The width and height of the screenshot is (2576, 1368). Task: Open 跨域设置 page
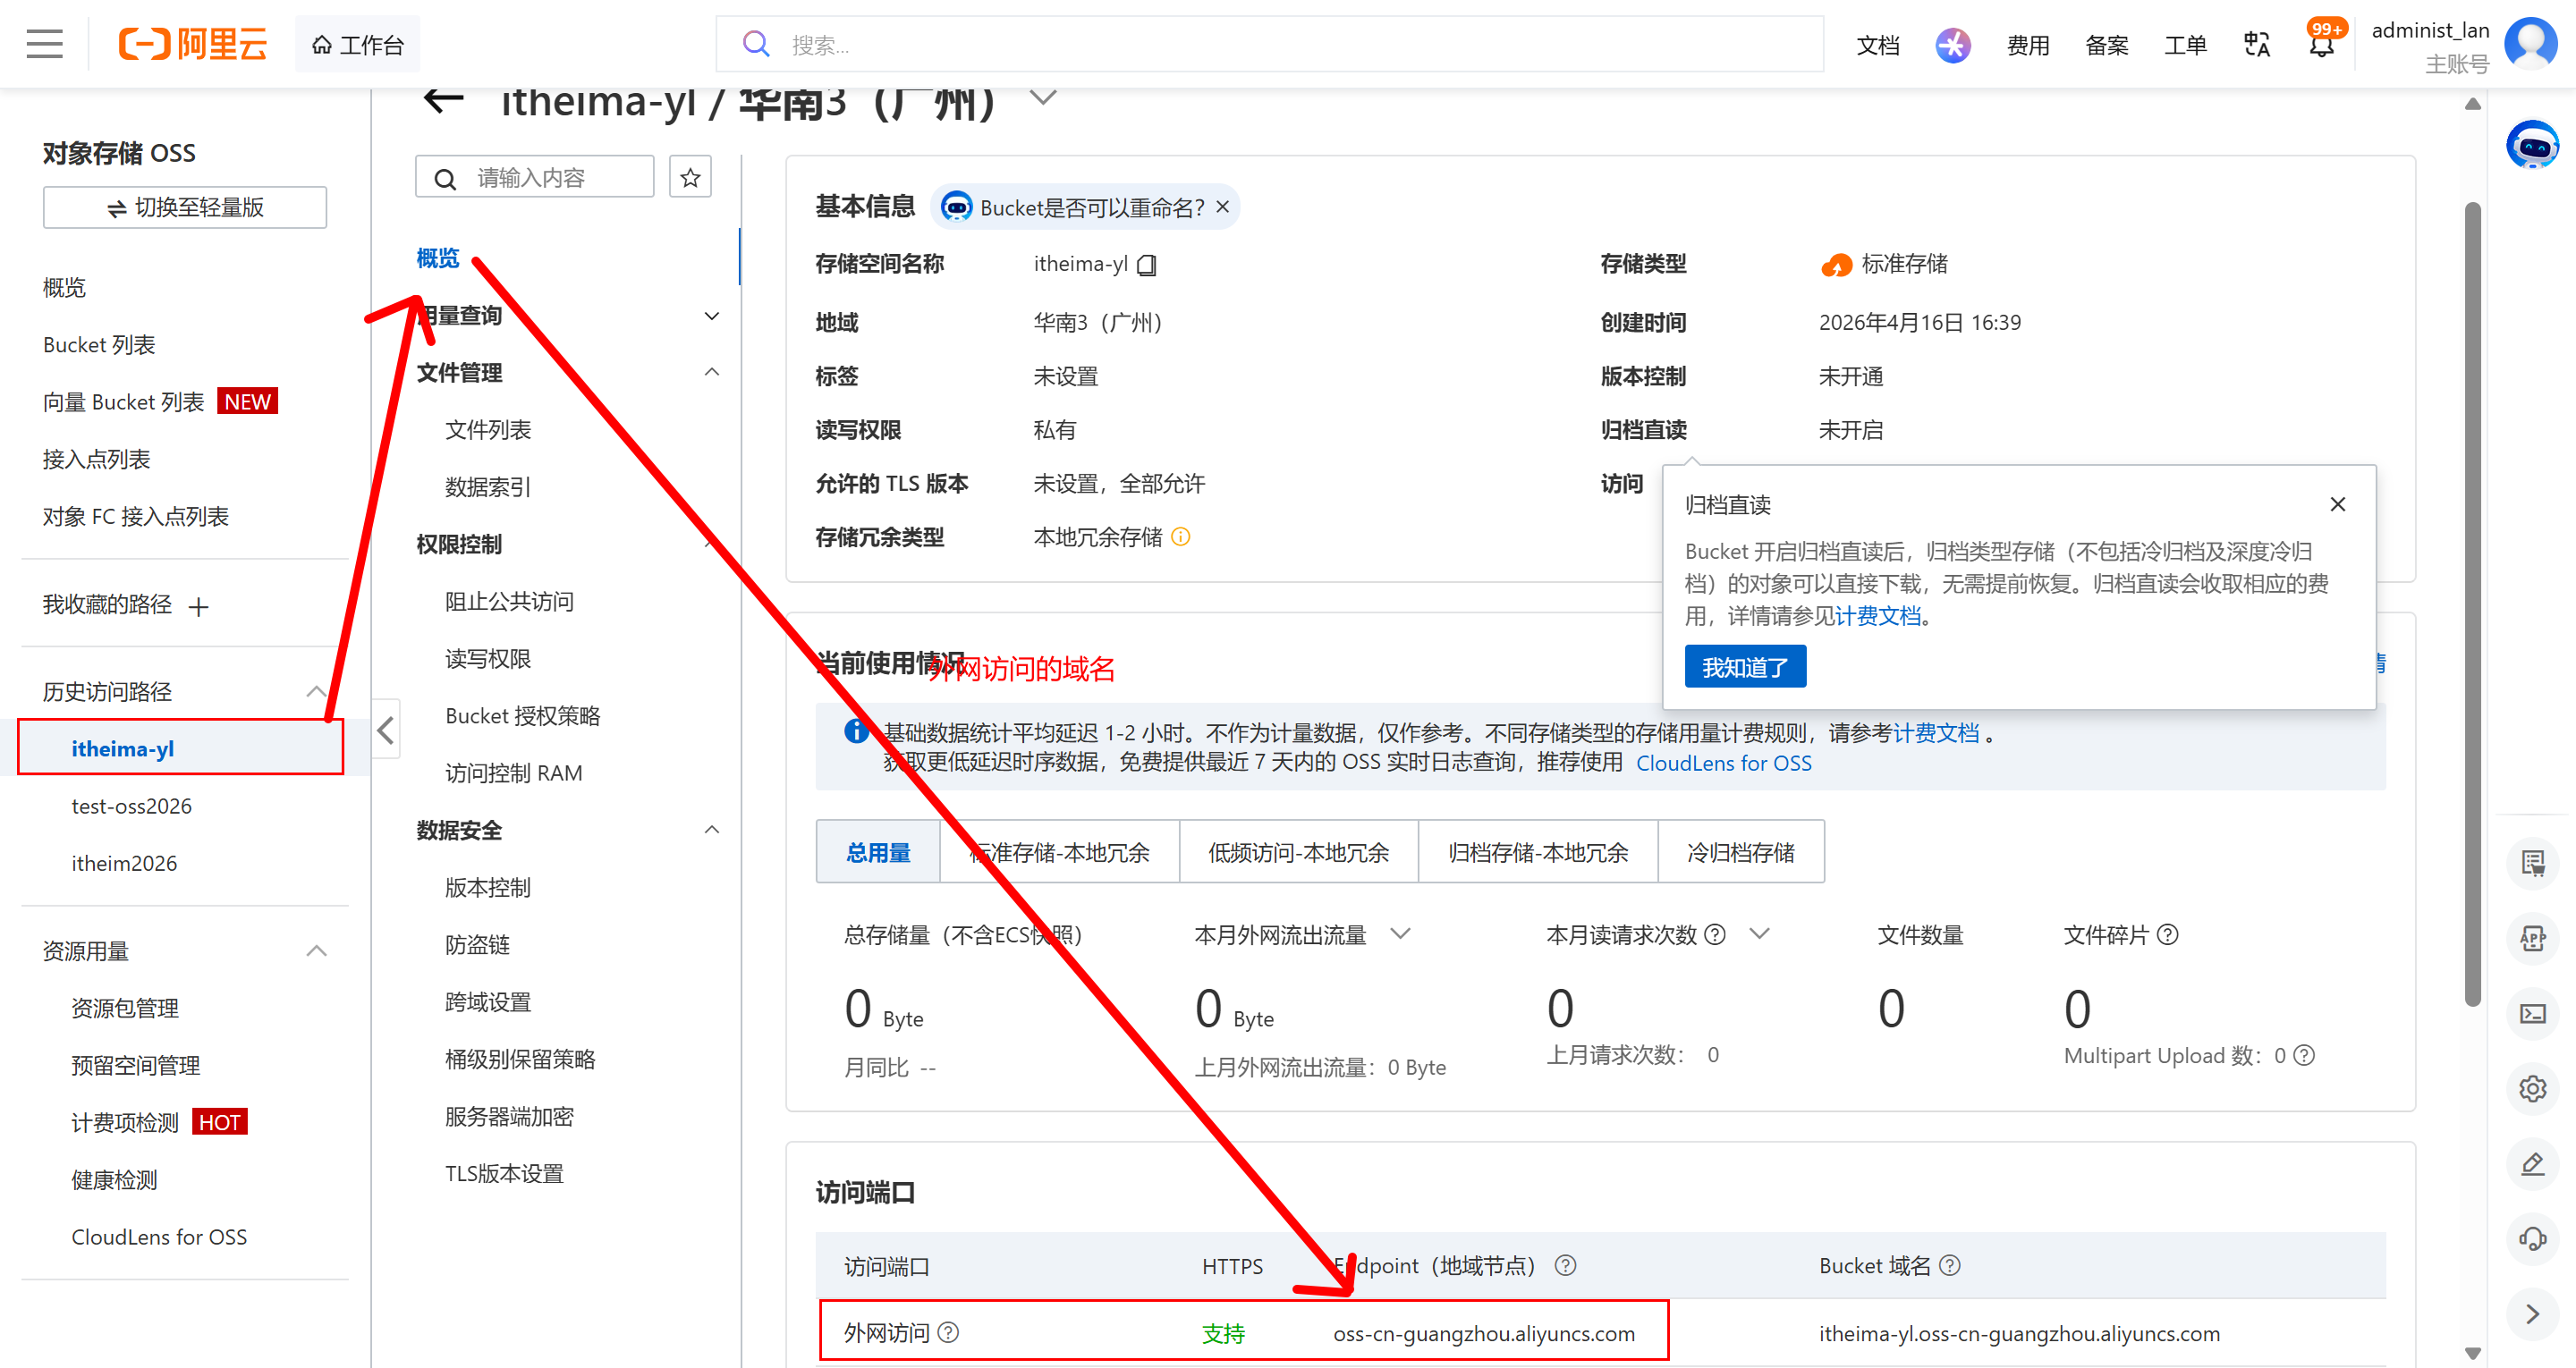(488, 1002)
